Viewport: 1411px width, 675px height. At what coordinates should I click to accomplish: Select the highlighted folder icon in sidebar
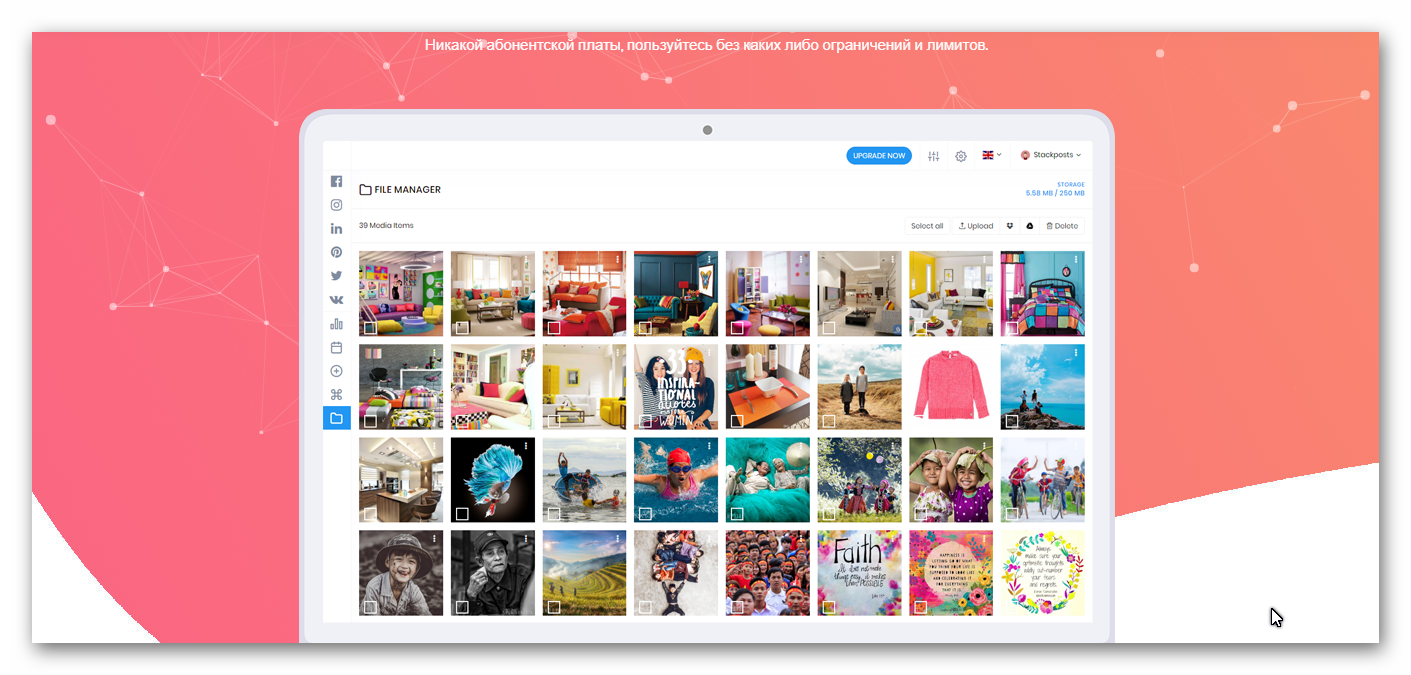[336, 418]
